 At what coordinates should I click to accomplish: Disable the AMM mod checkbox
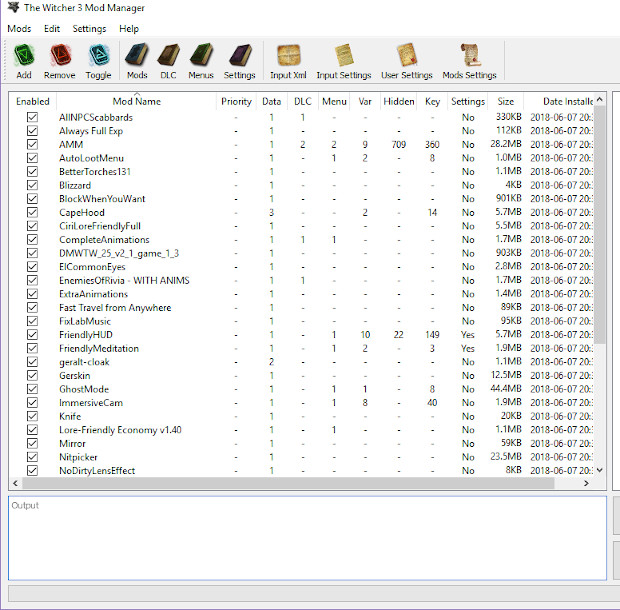32,144
